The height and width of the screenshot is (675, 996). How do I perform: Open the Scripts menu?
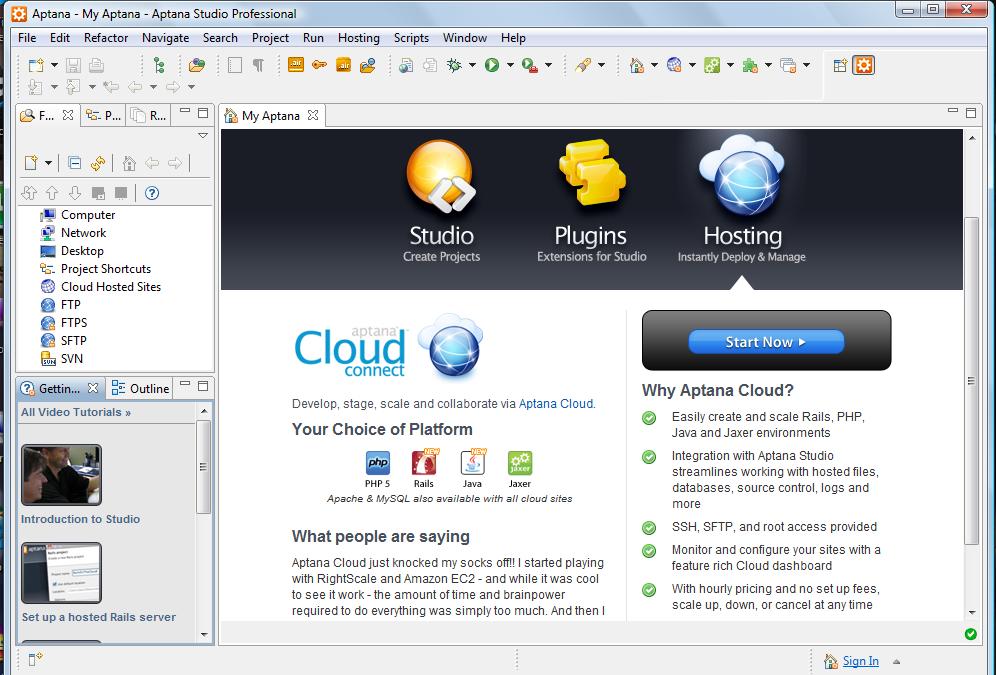[x=411, y=38]
